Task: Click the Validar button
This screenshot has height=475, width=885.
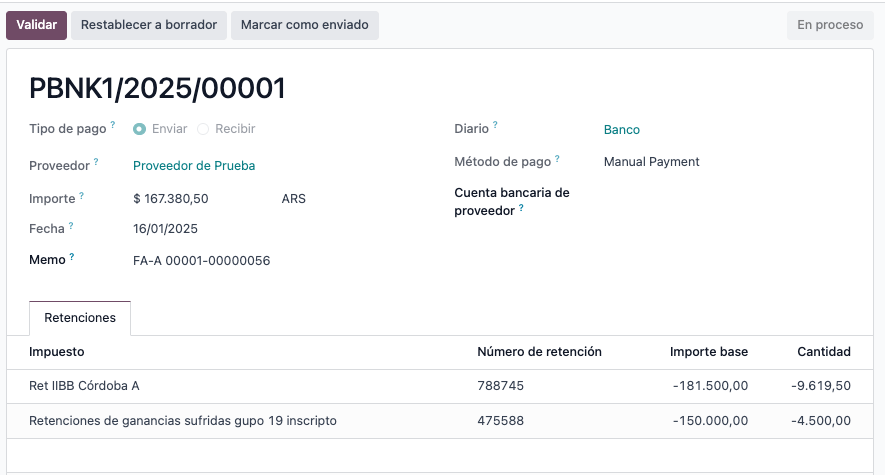Action: pos(37,25)
